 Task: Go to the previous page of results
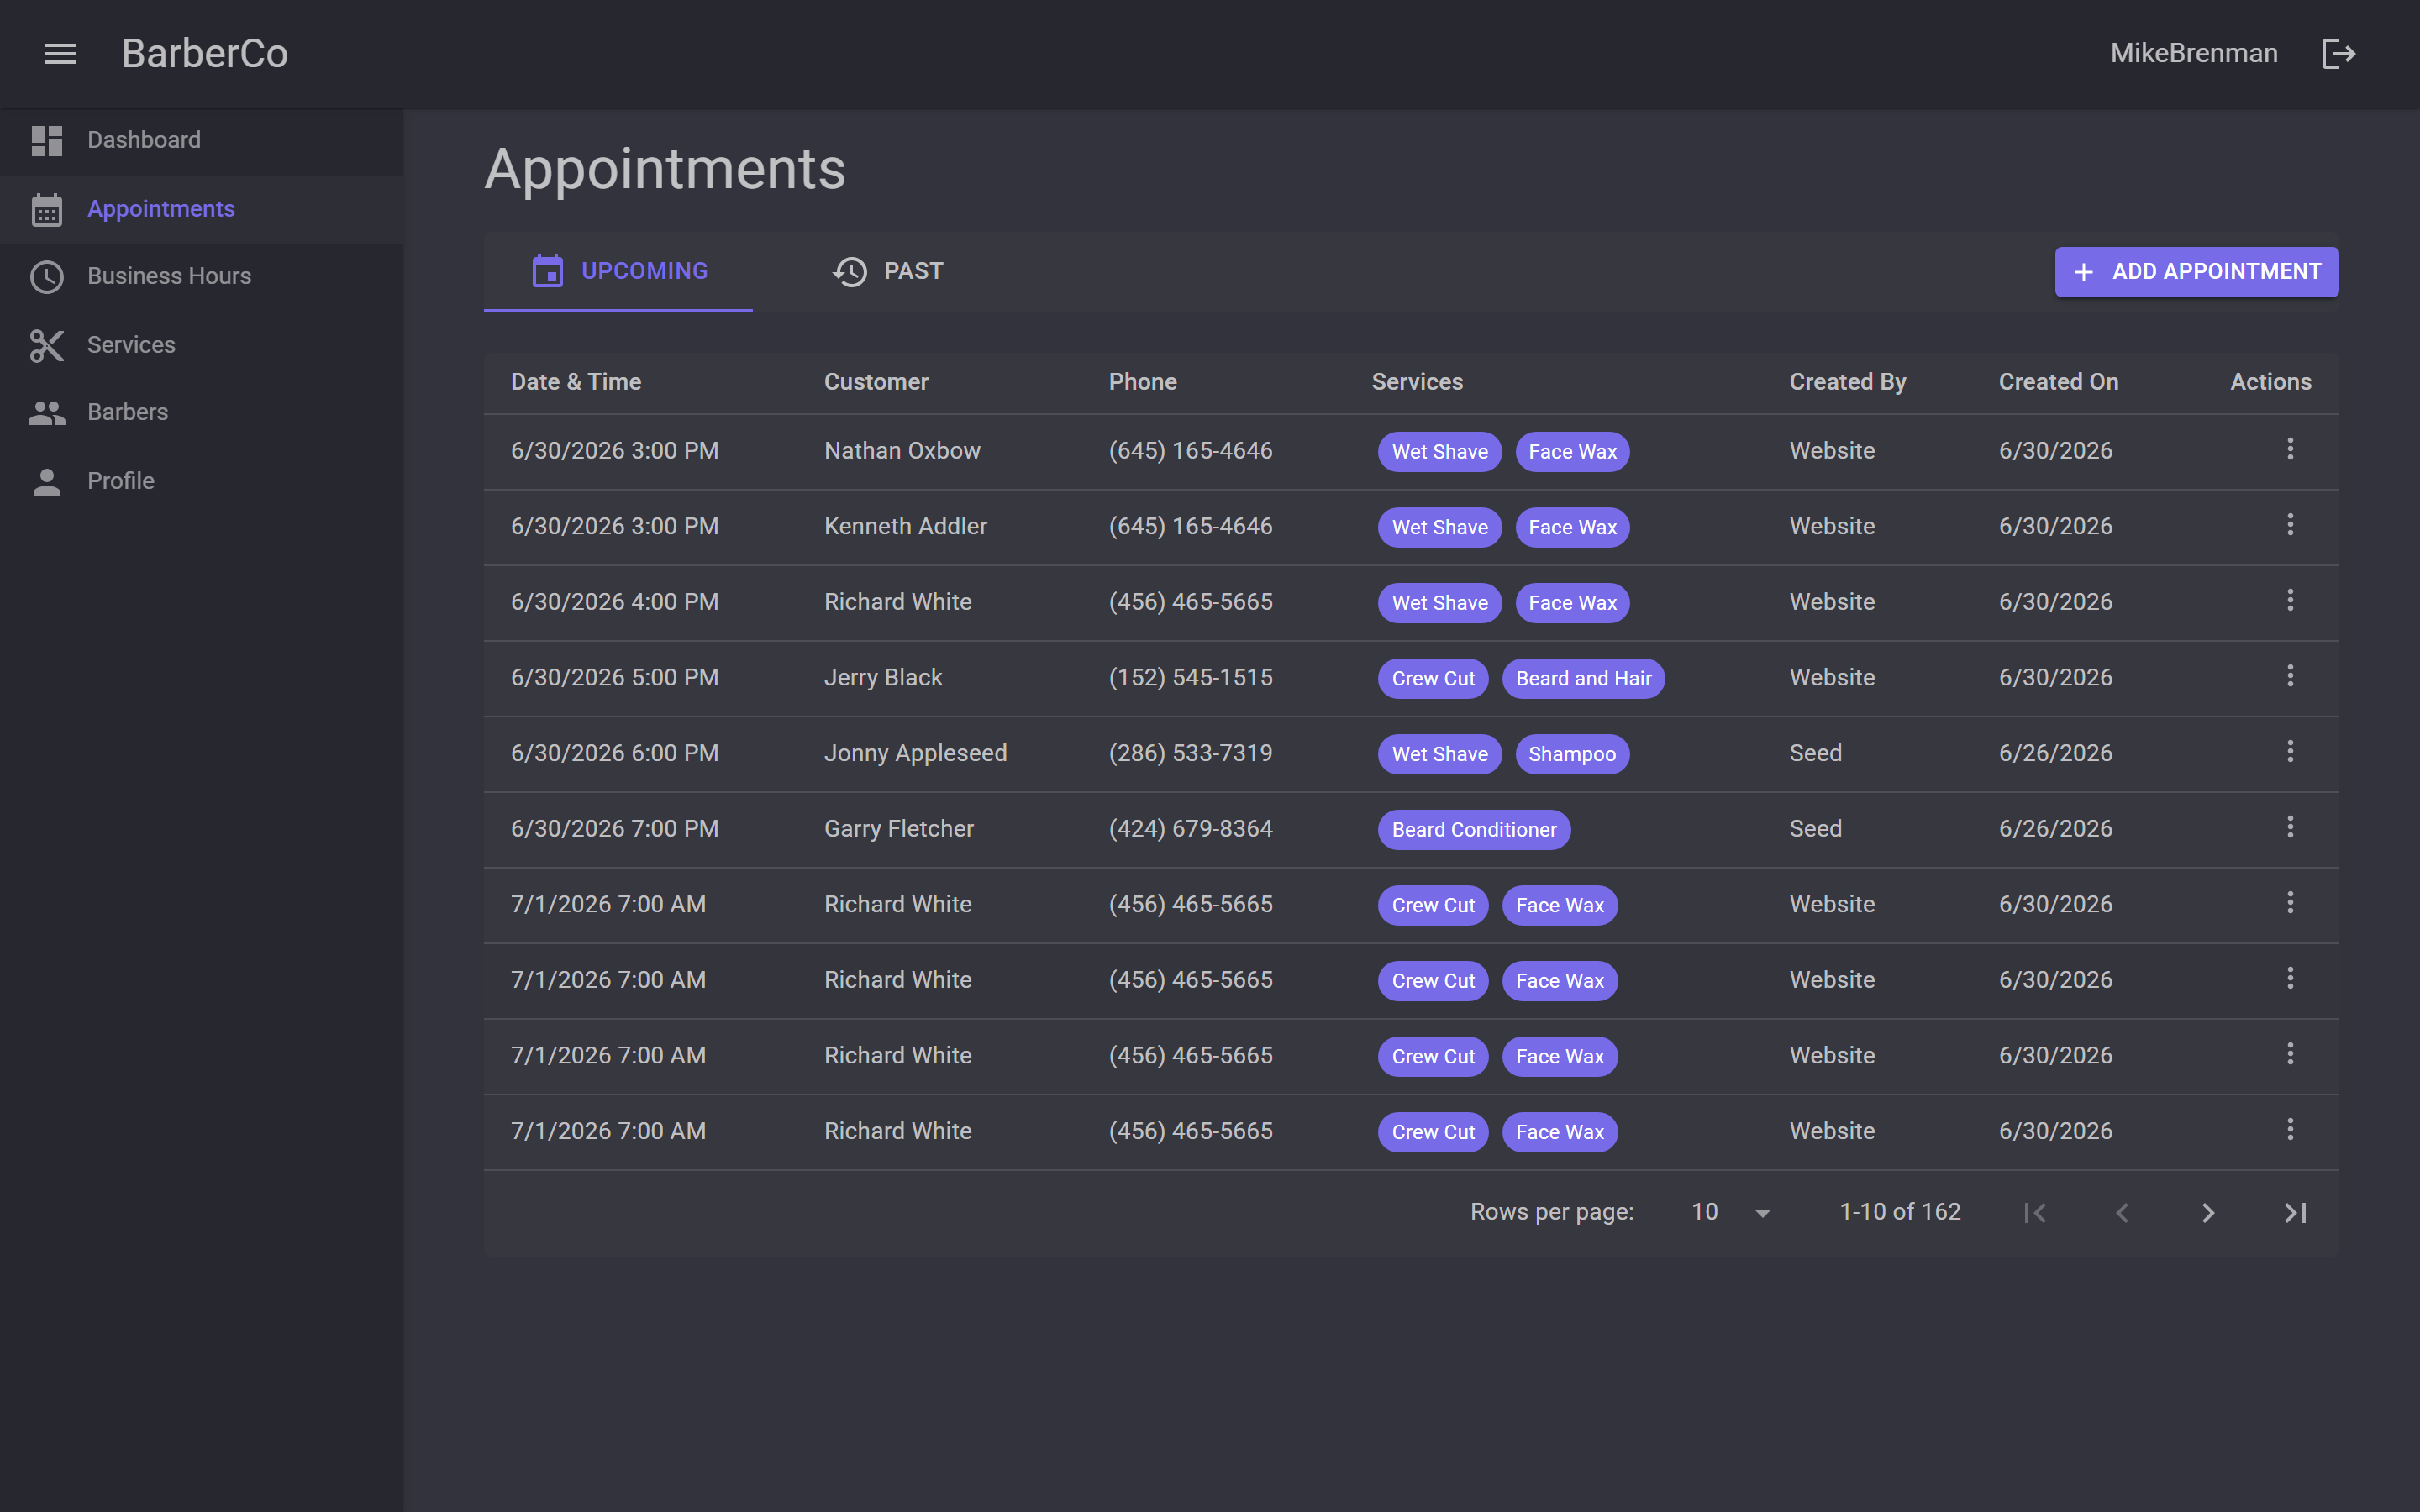pos(2122,1213)
